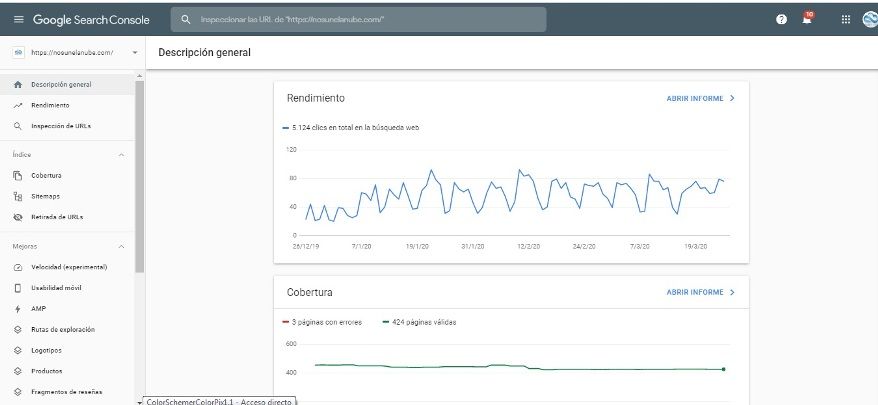Open notifications bell with 10 badge
The image size is (878, 405).
807,18
